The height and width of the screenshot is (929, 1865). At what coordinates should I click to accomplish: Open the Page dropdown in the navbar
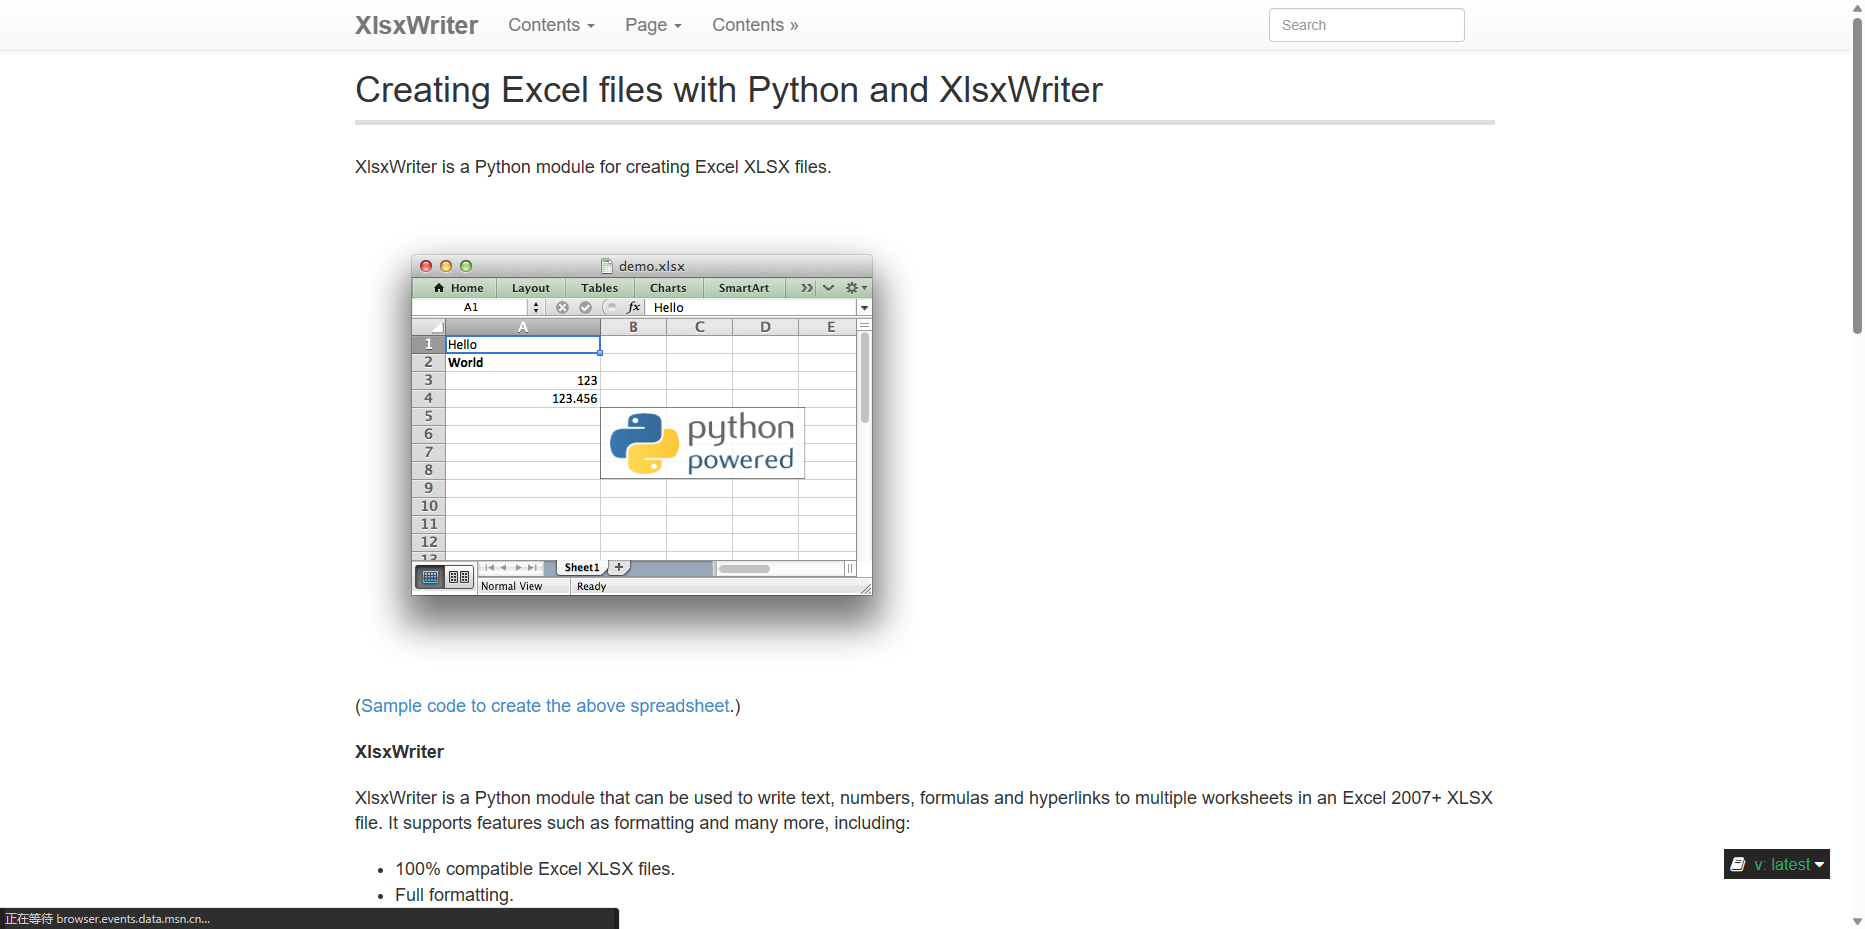[x=651, y=25]
